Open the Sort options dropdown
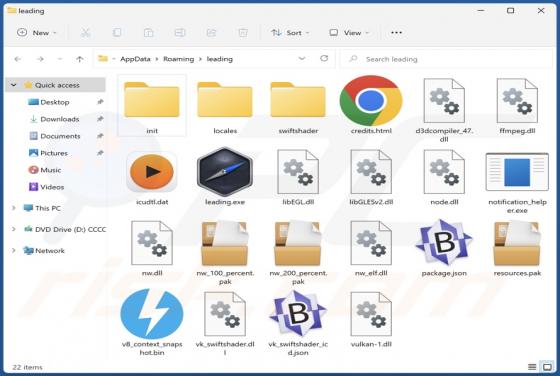 click(x=290, y=33)
